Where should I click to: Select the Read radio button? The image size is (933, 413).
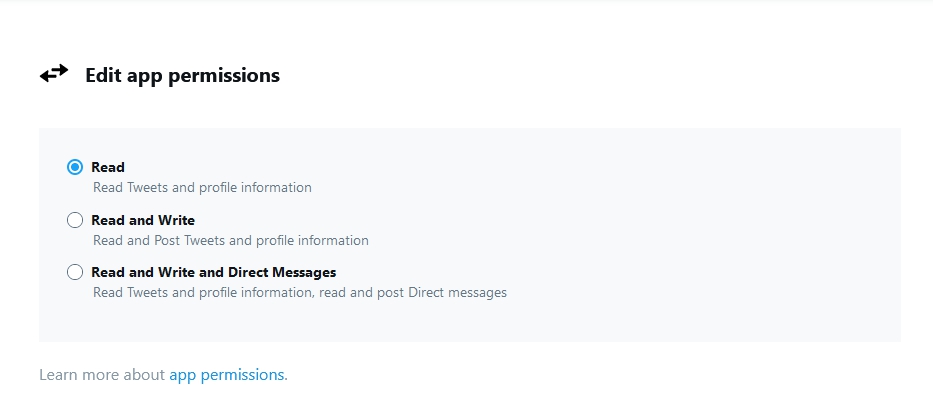point(75,167)
